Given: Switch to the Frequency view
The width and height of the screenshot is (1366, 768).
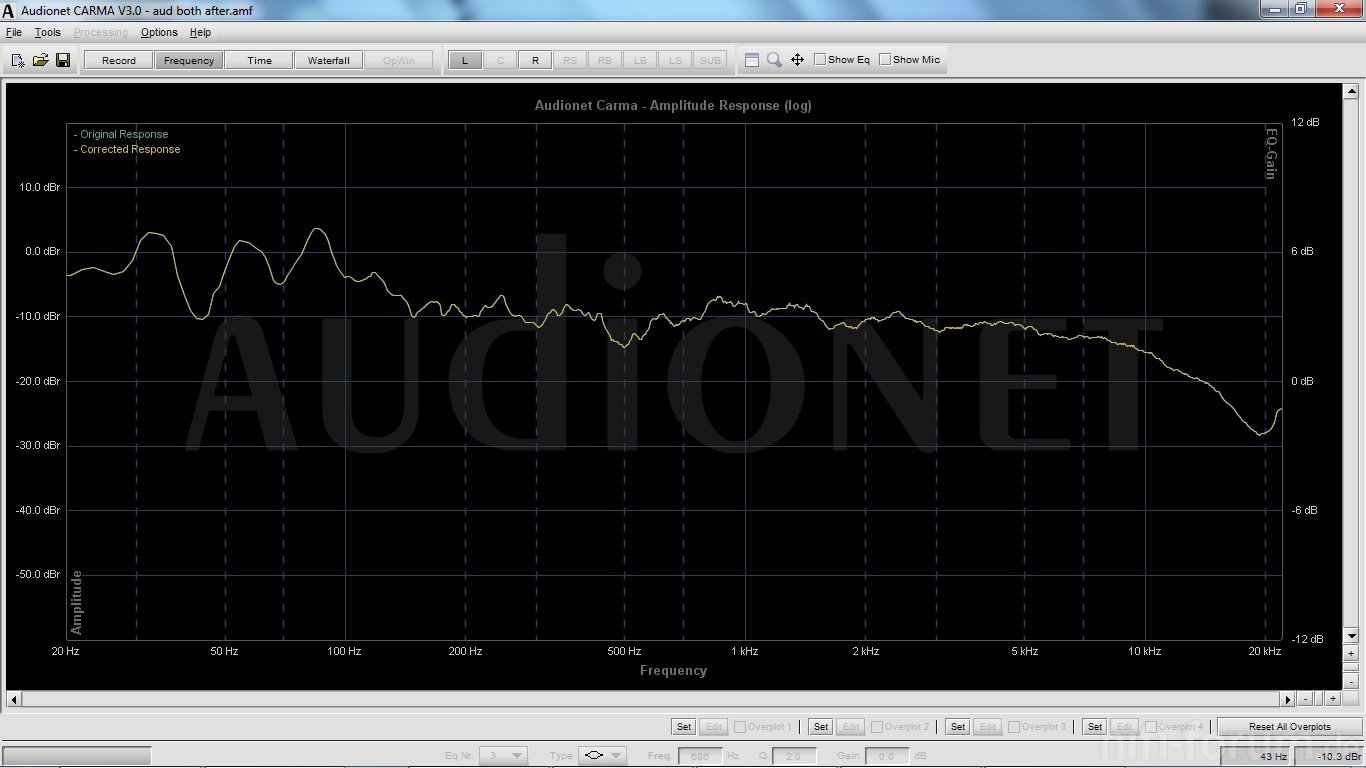Looking at the screenshot, I should pos(189,60).
